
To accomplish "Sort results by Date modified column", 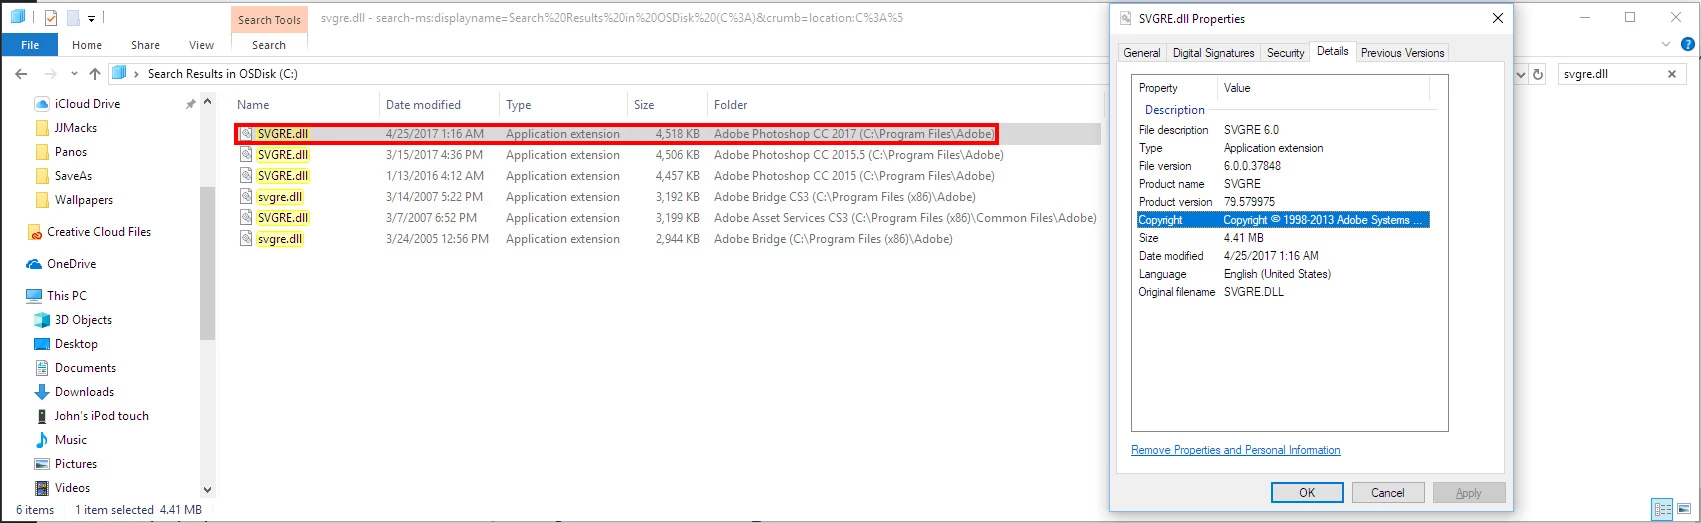I will pos(438,105).
